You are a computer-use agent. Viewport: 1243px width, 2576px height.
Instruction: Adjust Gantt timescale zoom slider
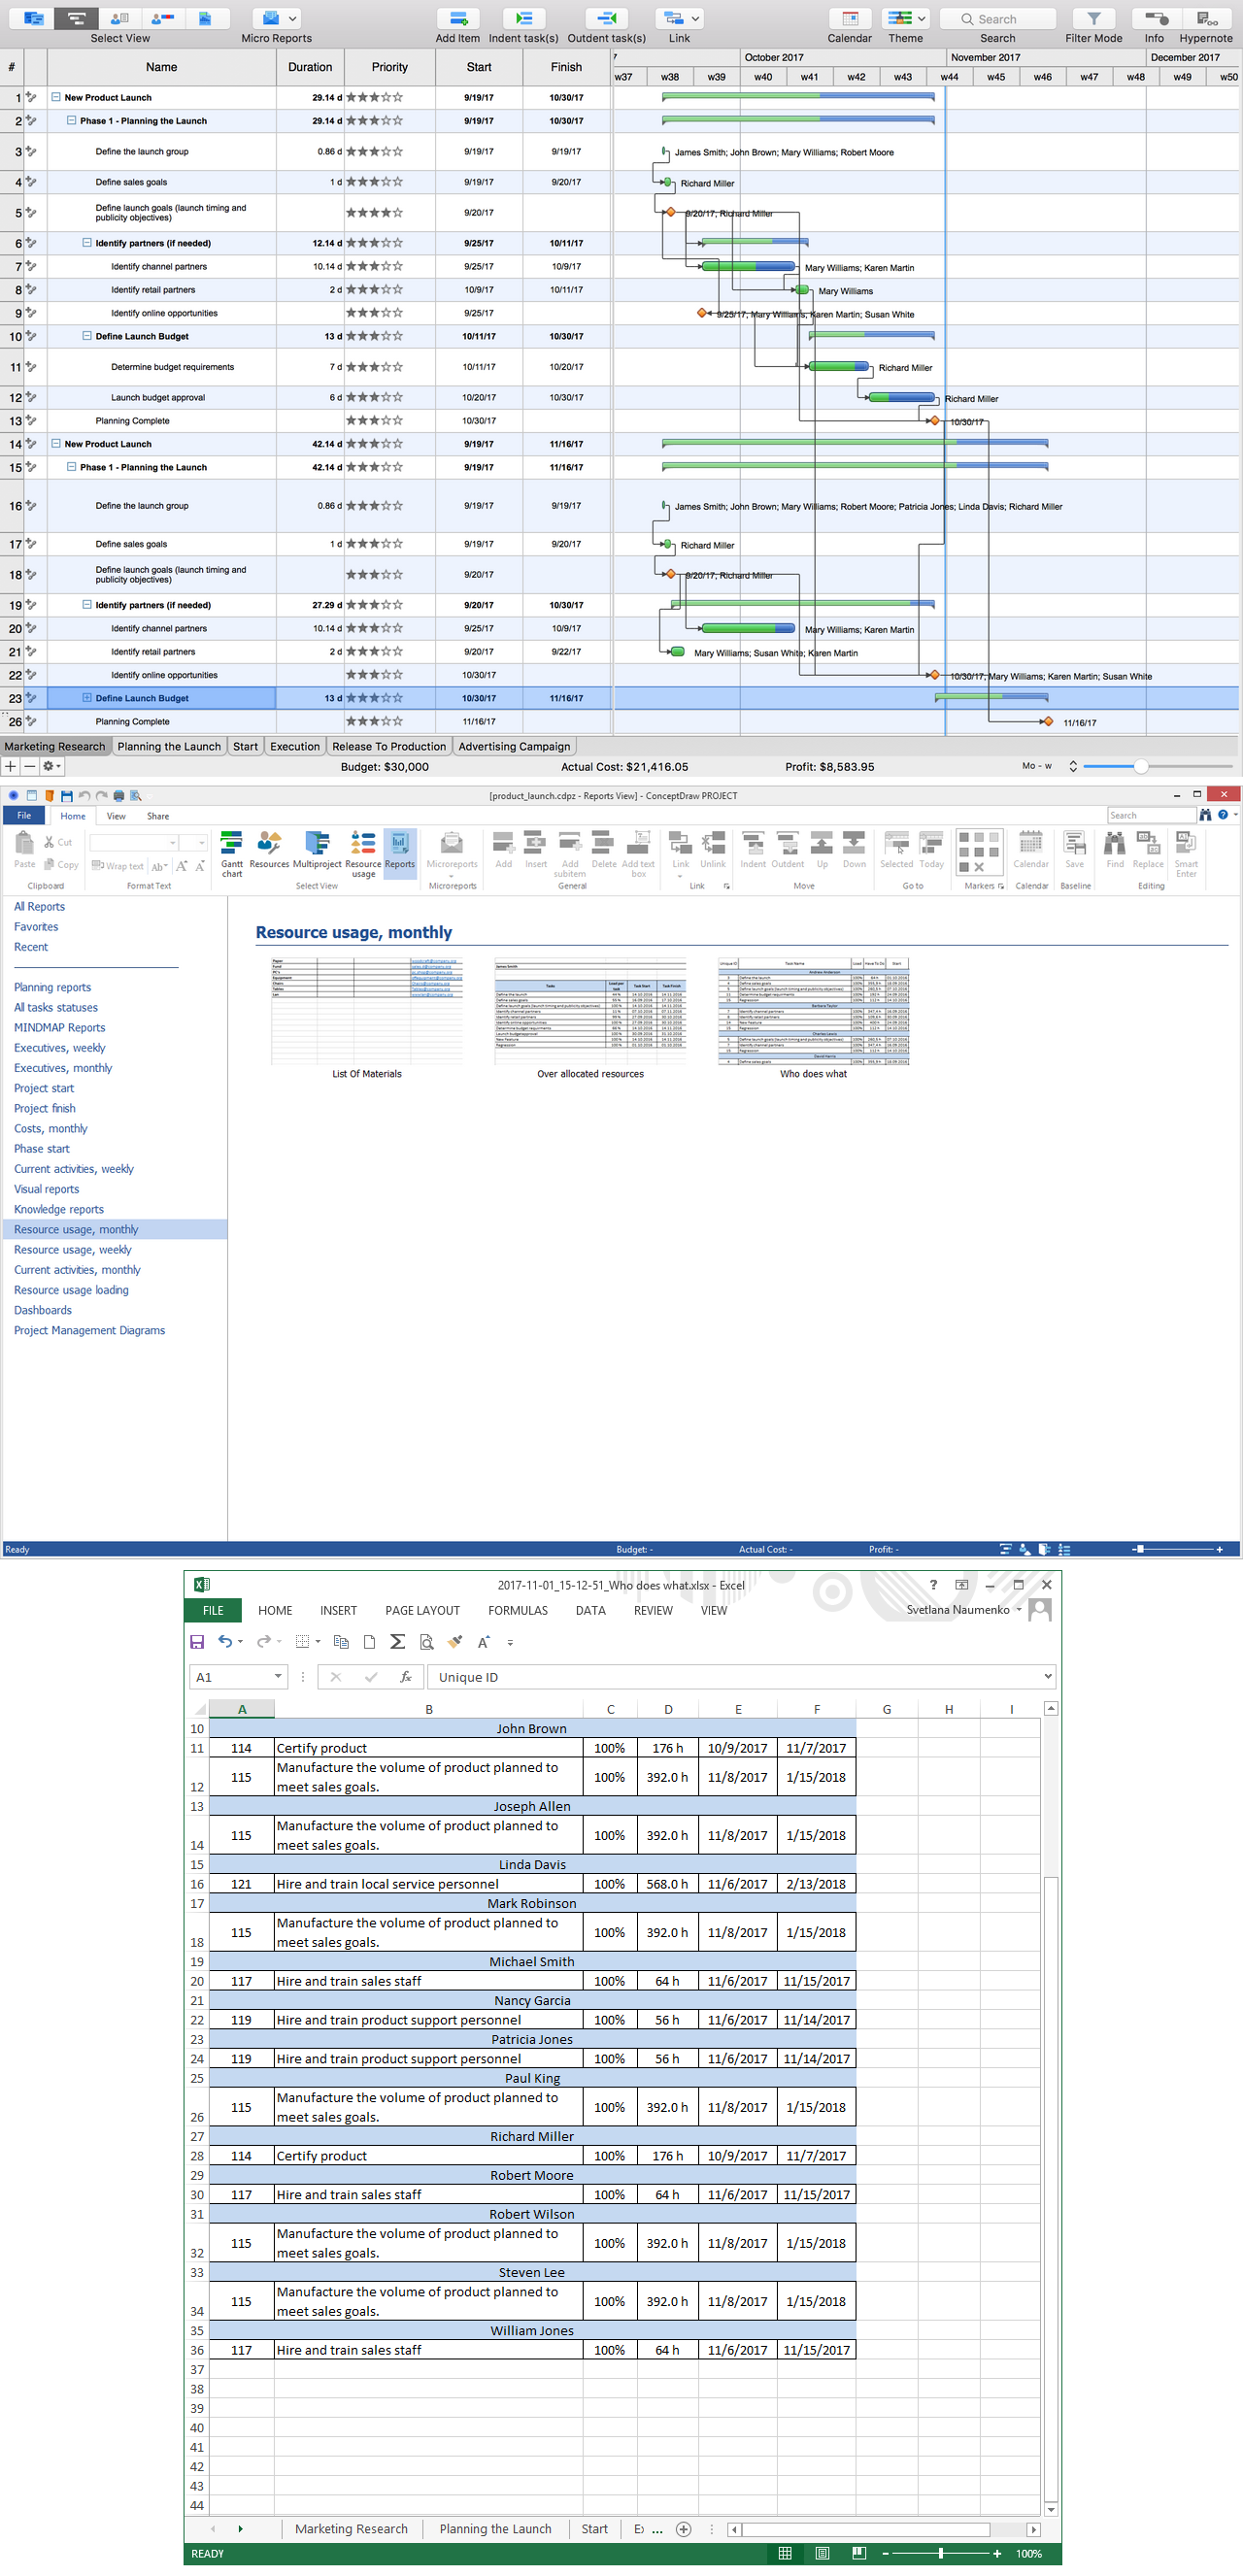(1140, 766)
